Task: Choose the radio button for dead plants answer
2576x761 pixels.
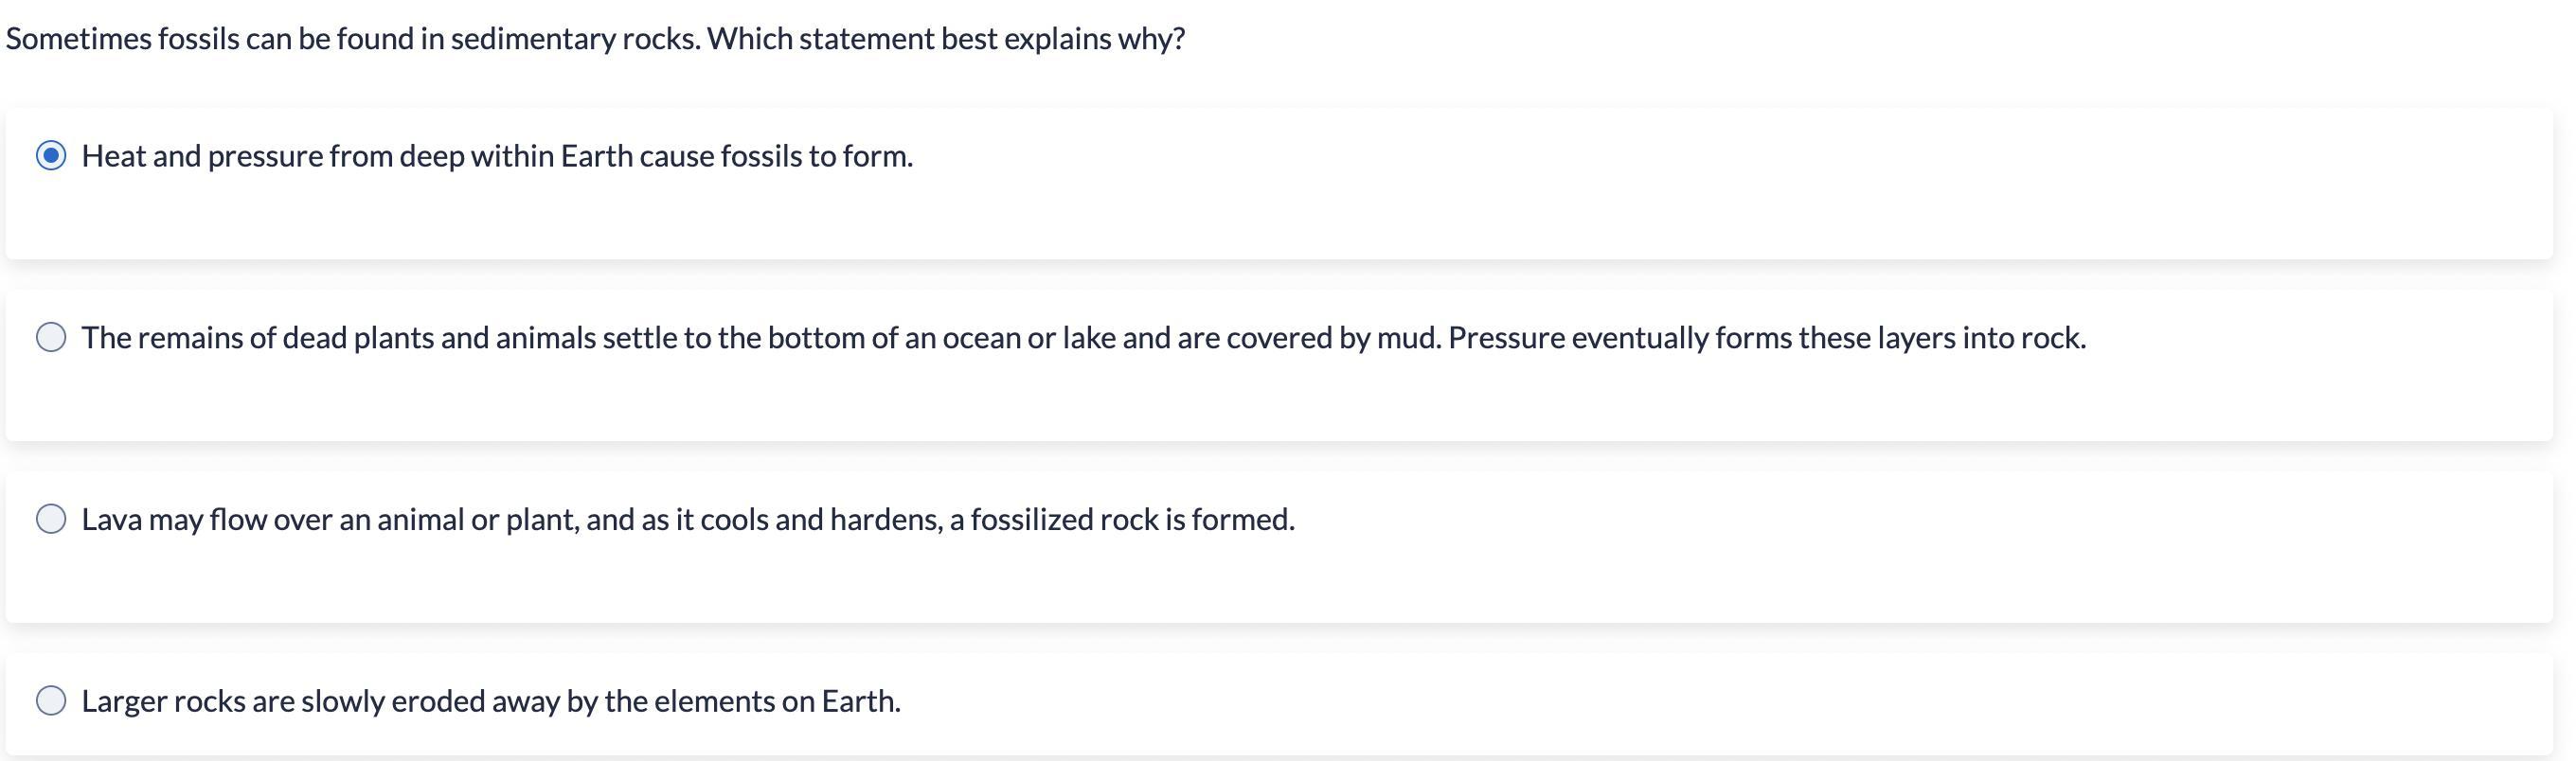Action: click(x=51, y=338)
